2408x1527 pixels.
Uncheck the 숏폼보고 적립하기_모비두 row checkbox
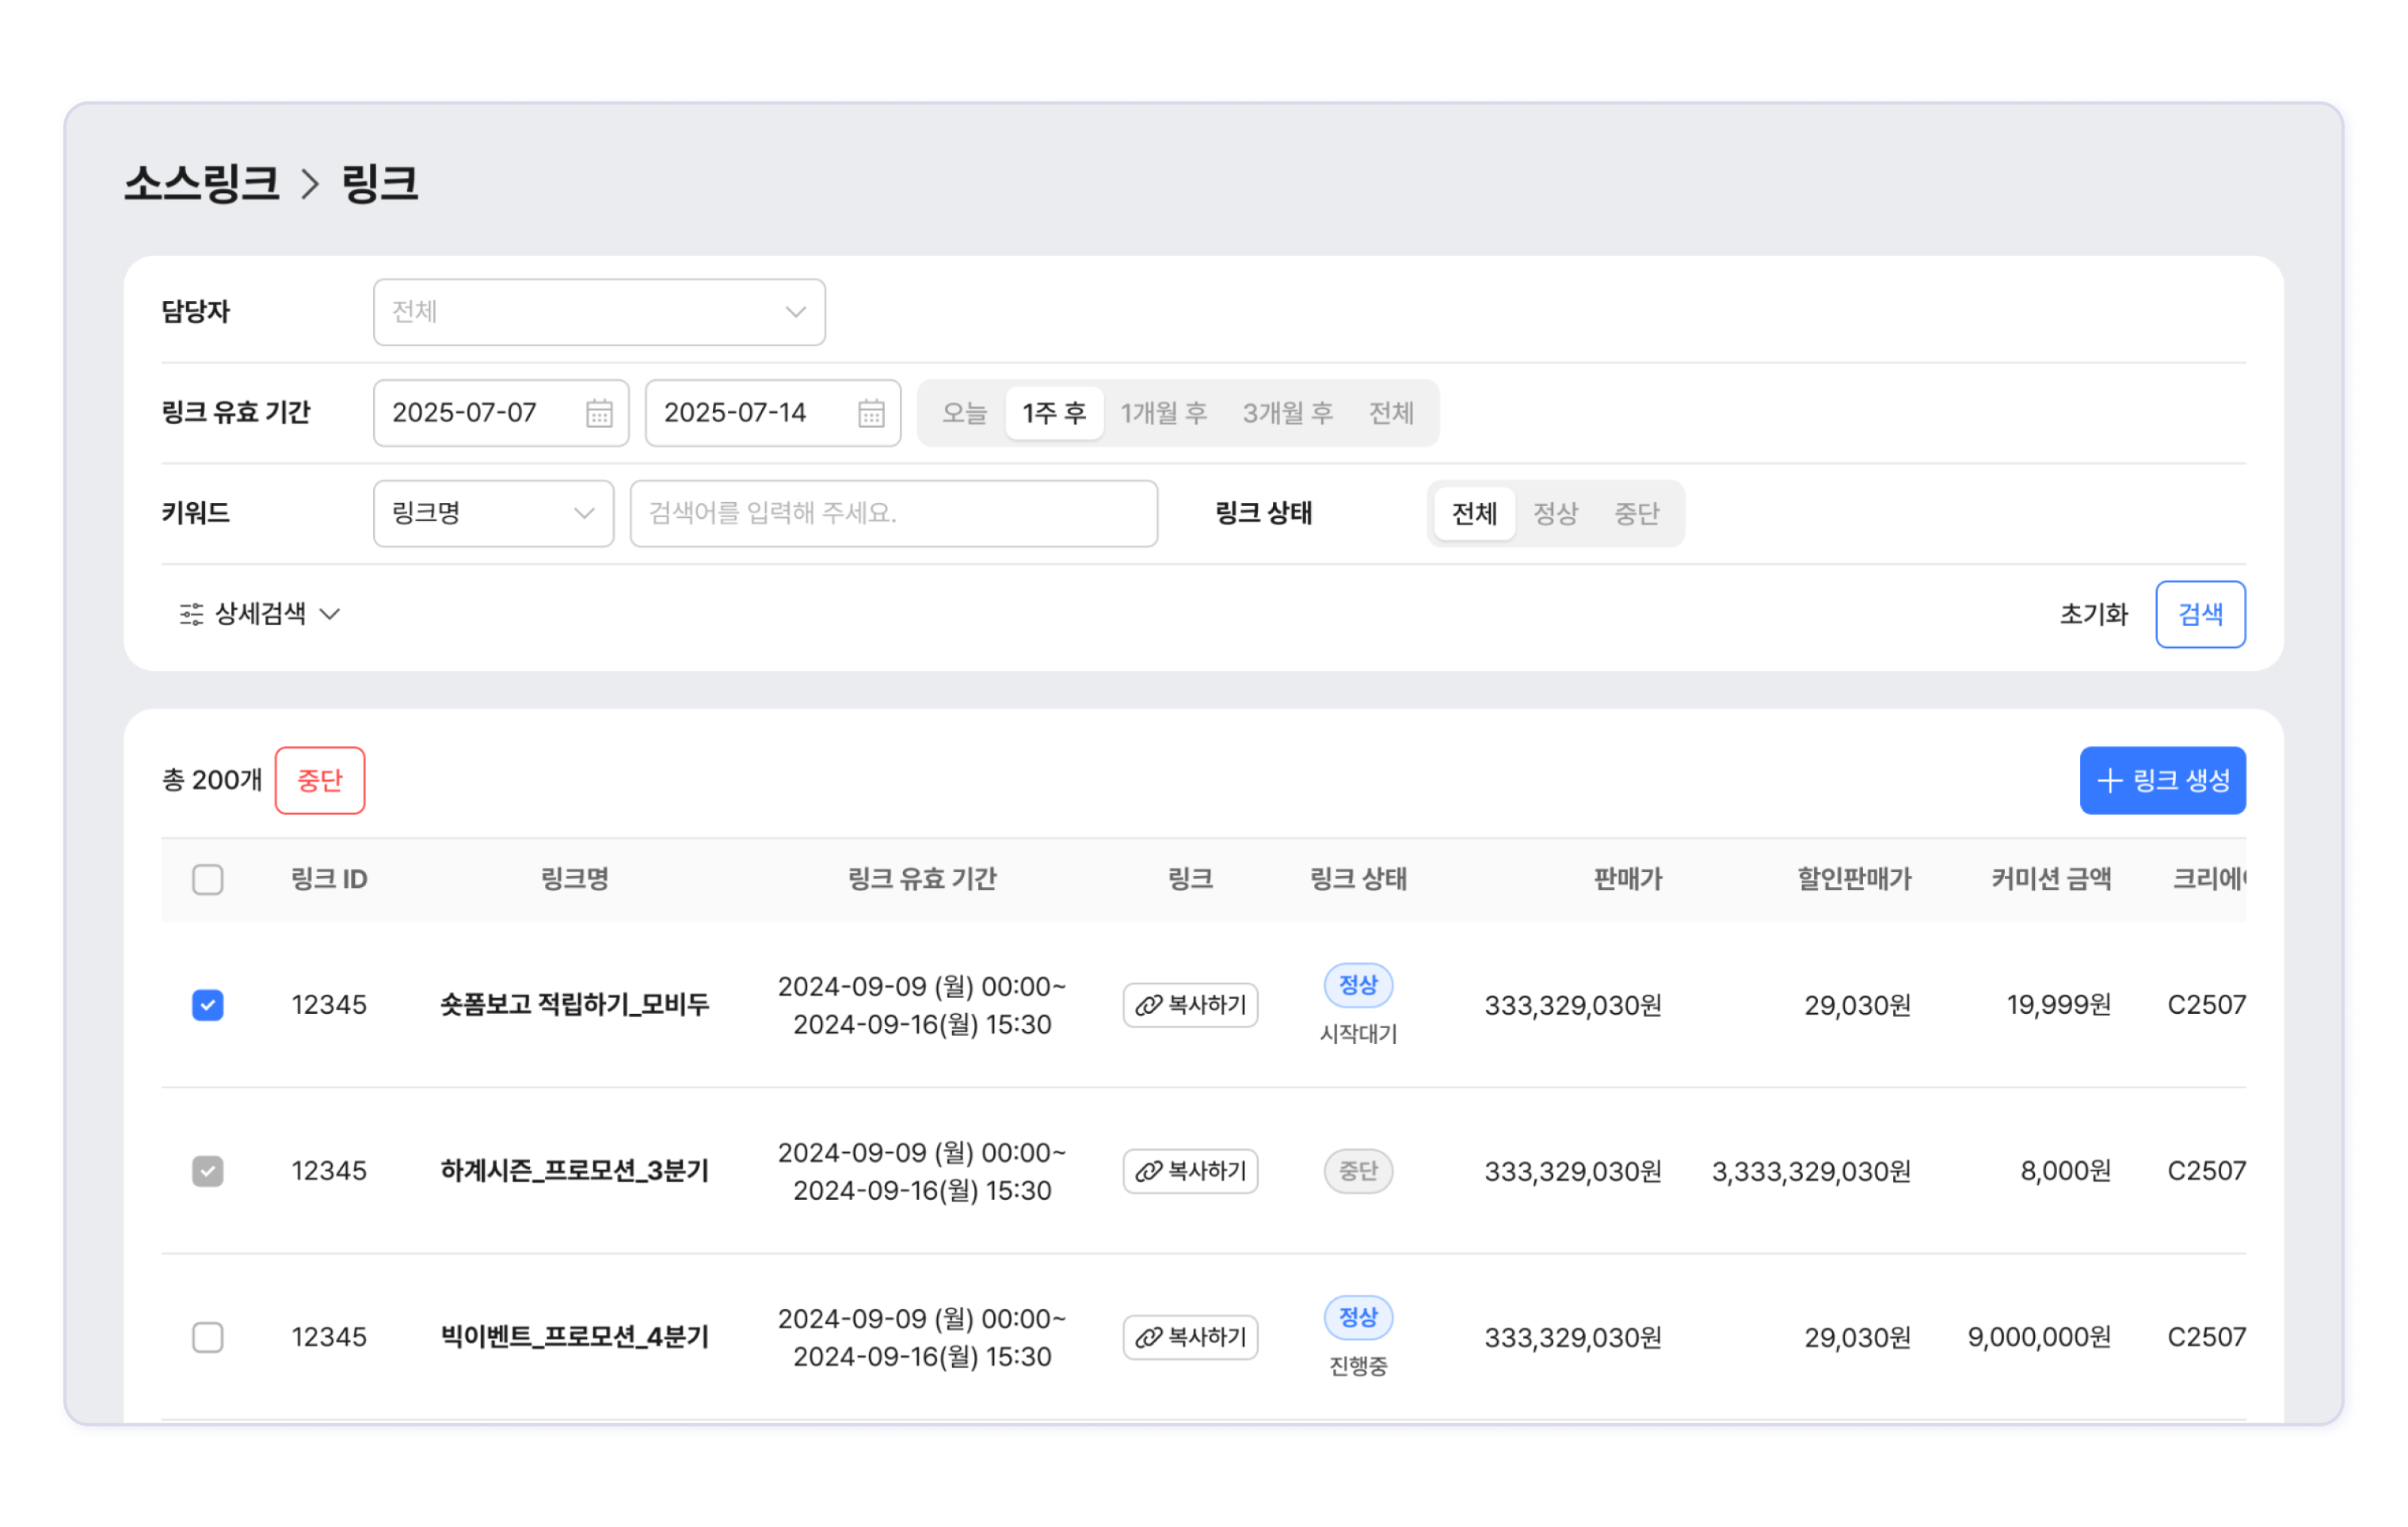[208, 1005]
